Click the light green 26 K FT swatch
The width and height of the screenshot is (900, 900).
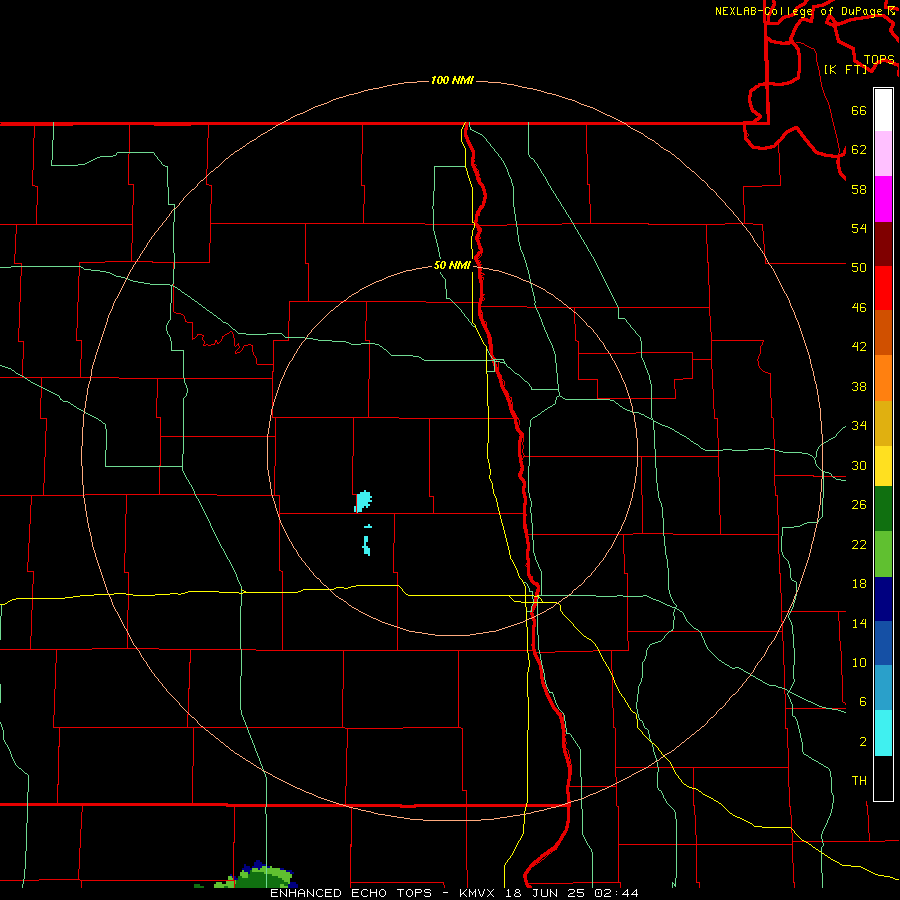[x=883, y=554]
